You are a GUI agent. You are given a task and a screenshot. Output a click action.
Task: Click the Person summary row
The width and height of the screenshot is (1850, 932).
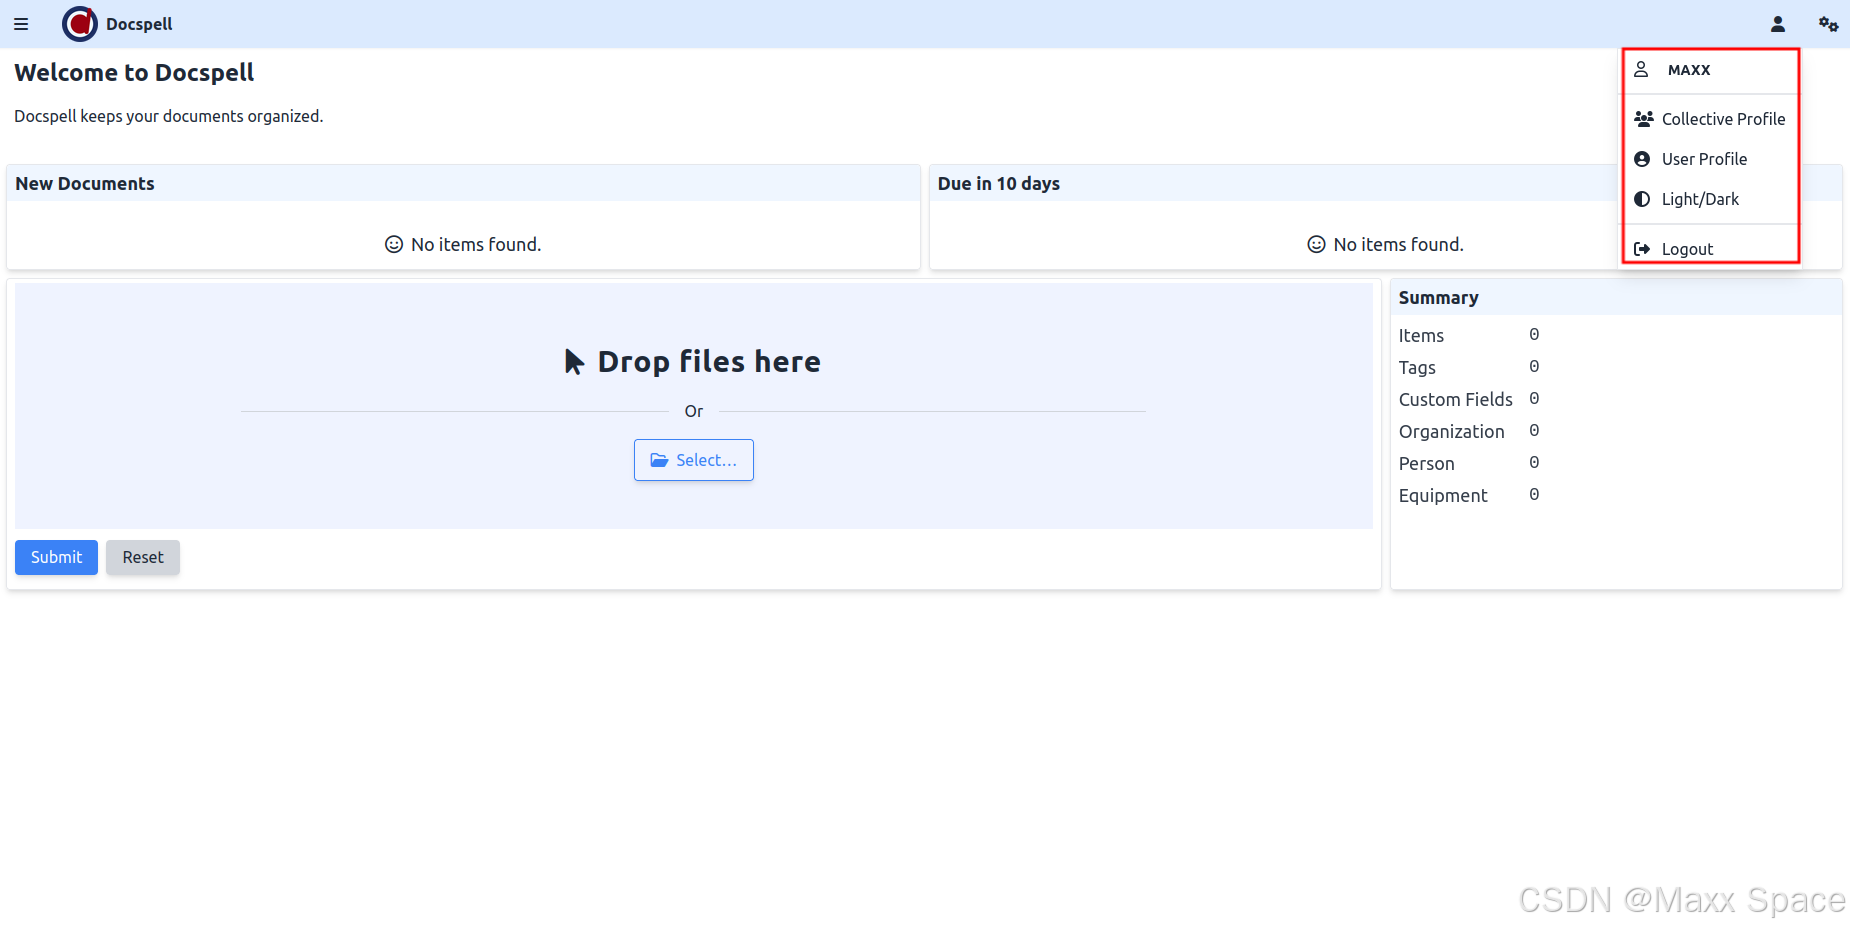point(1469,463)
